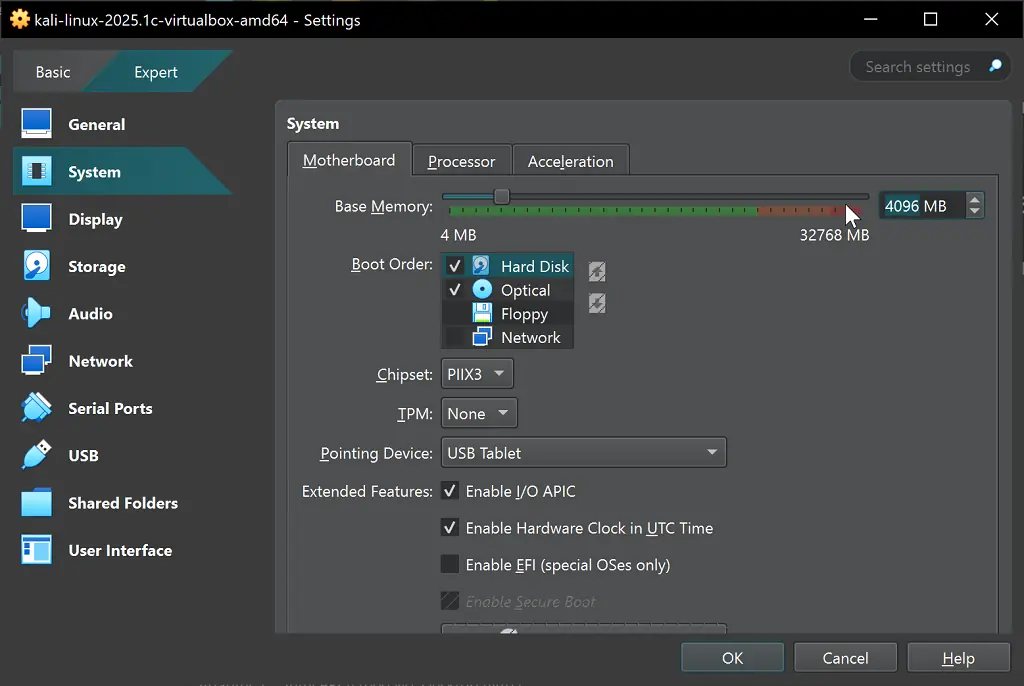Open Storage settings by its label
Screen dimensions: 1024x686
coord(97,267)
